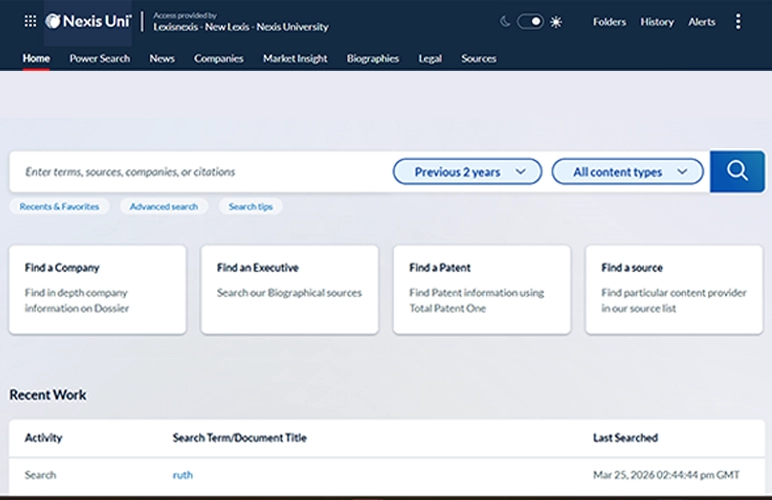This screenshot has height=500, width=772.
Task: Click the Search Term/Document Title column header
Action: (x=239, y=438)
